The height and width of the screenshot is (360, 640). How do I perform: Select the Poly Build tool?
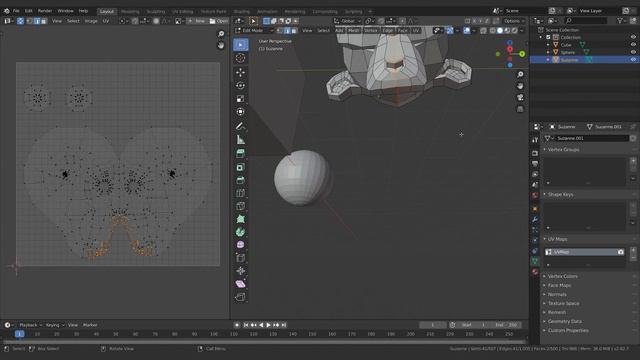(240, 219)
